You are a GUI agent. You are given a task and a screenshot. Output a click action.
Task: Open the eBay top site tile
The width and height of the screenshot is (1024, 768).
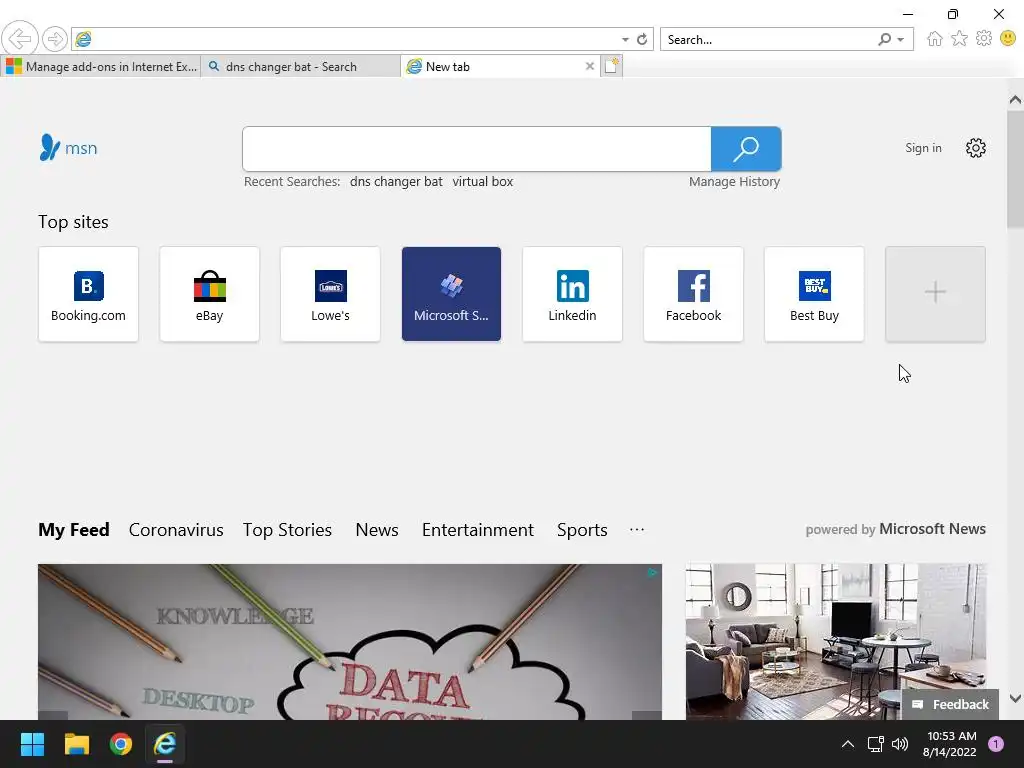click(209, 294)
